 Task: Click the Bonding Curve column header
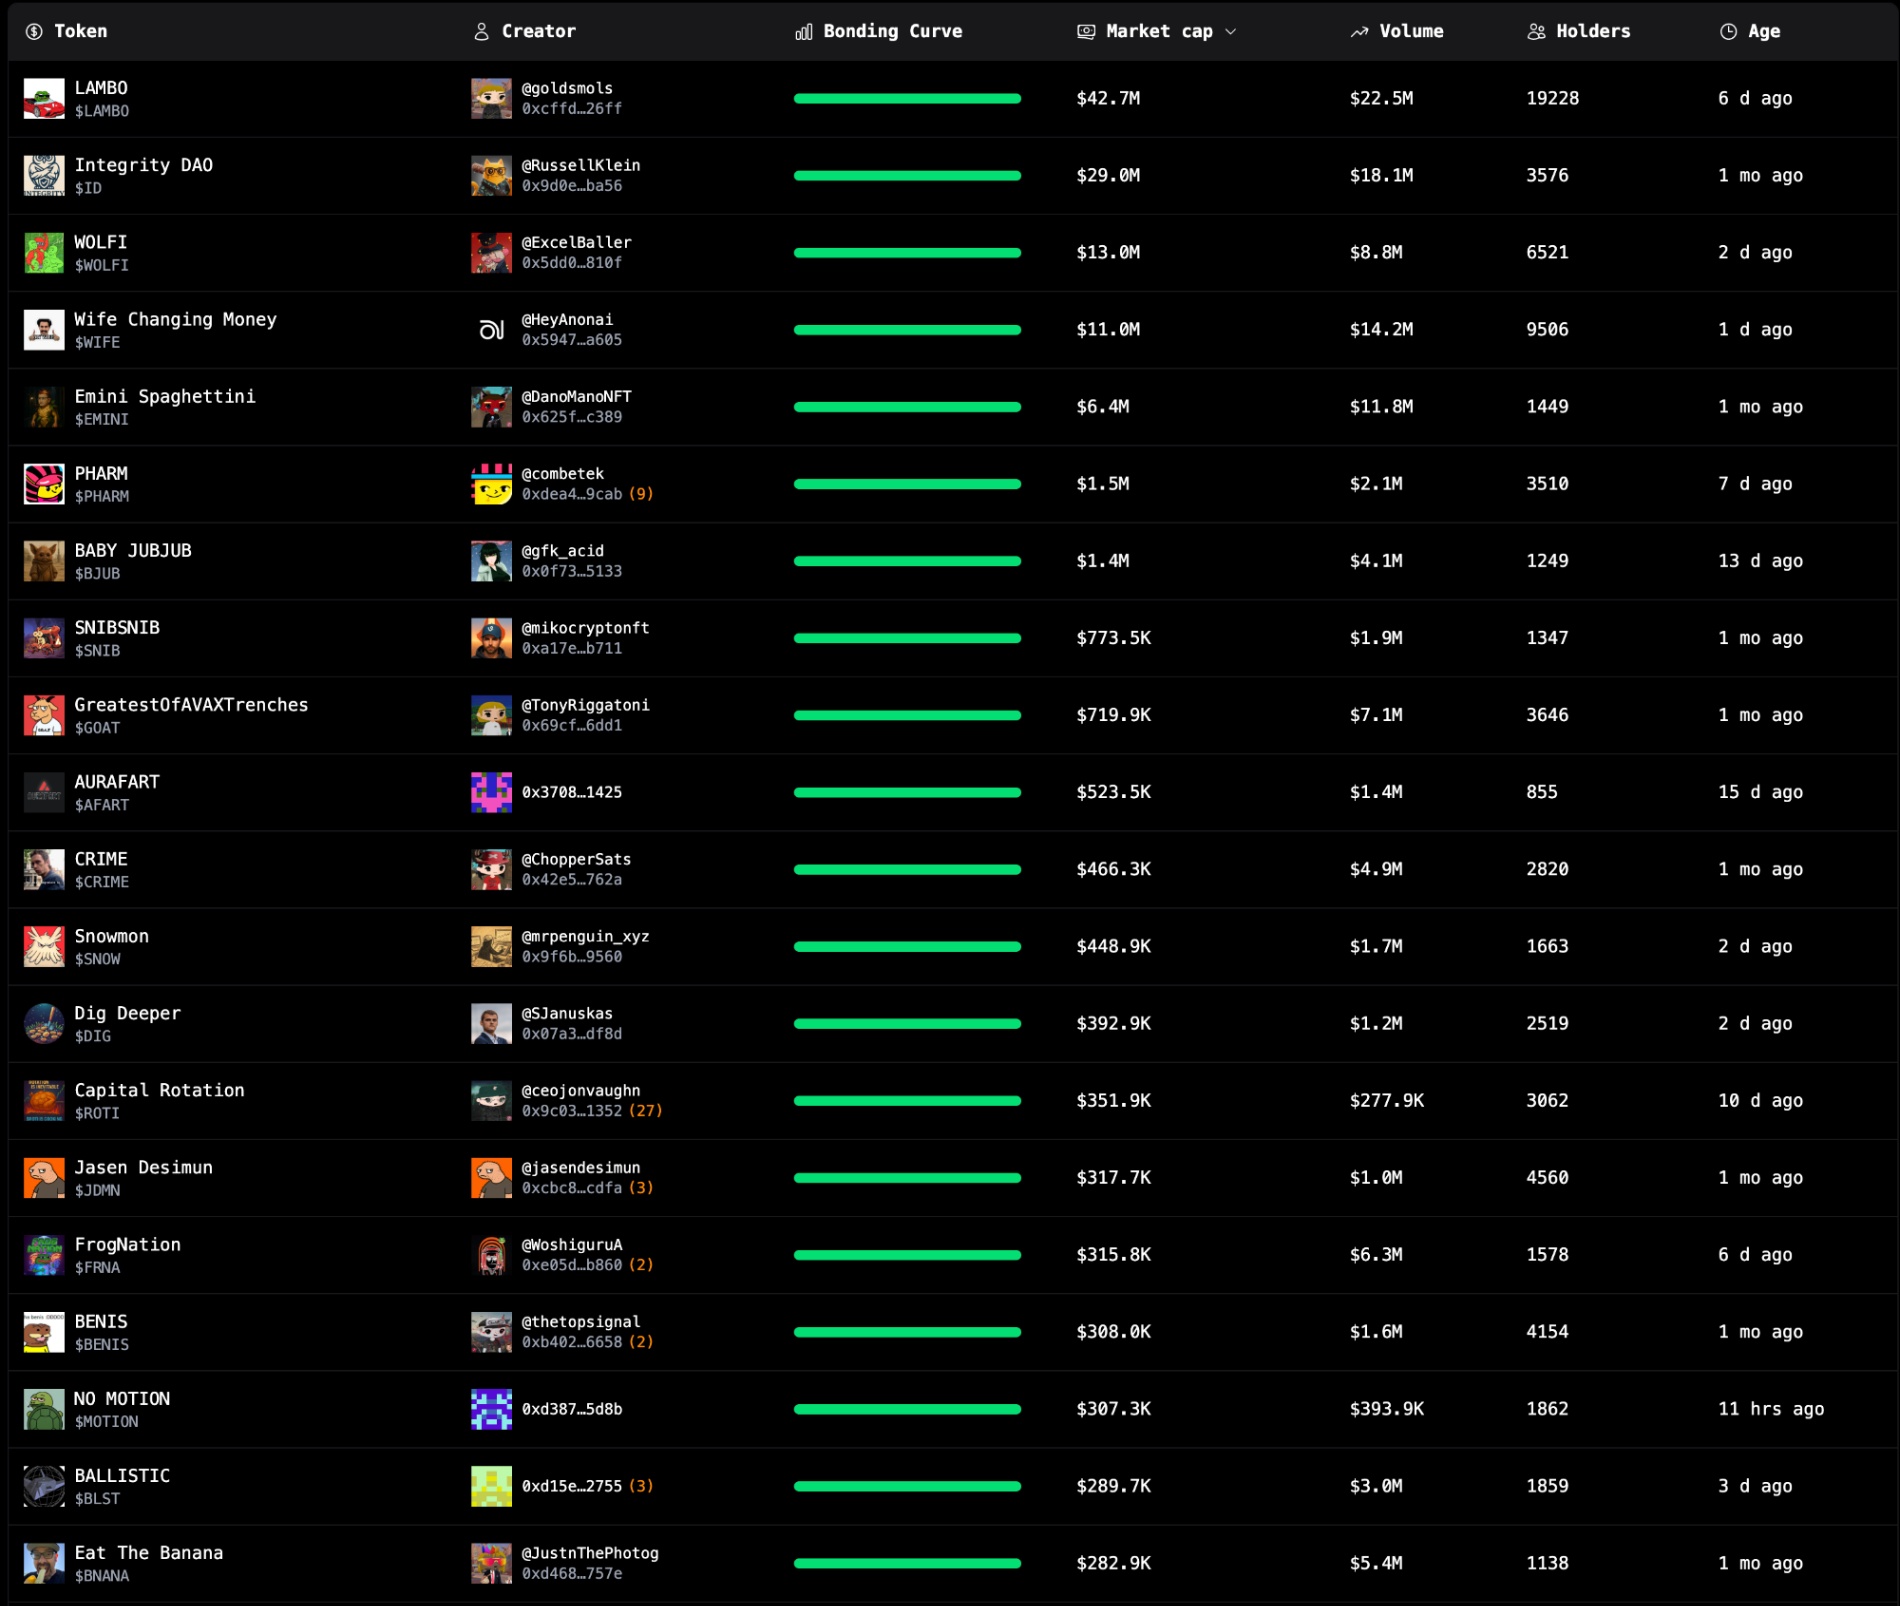point(891,32)
